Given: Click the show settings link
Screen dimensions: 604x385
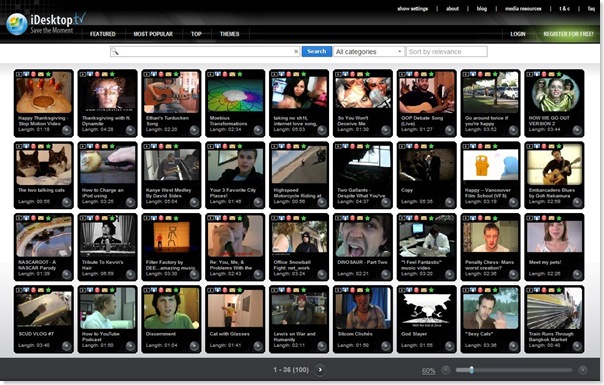Looking at the screenshot, I should 413,8.
